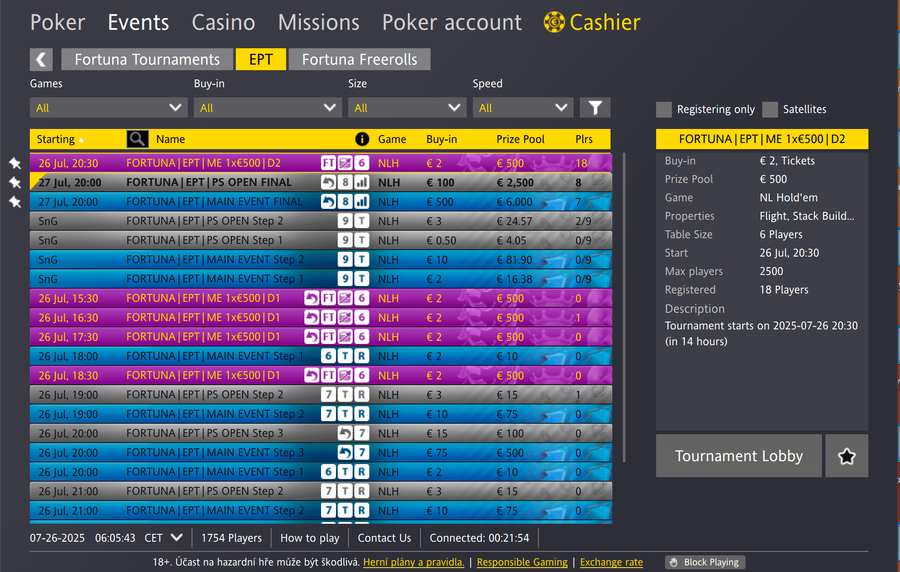Select SnG MAIN EVENT Step 1 €16.38 row

[x=321, y=279]
